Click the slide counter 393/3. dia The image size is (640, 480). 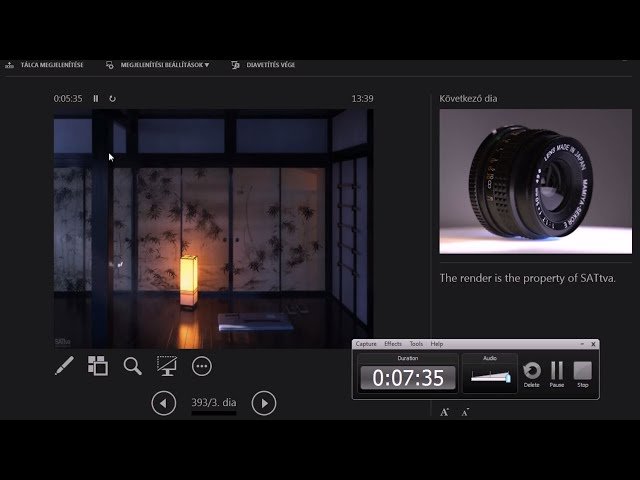coord(214,403)
